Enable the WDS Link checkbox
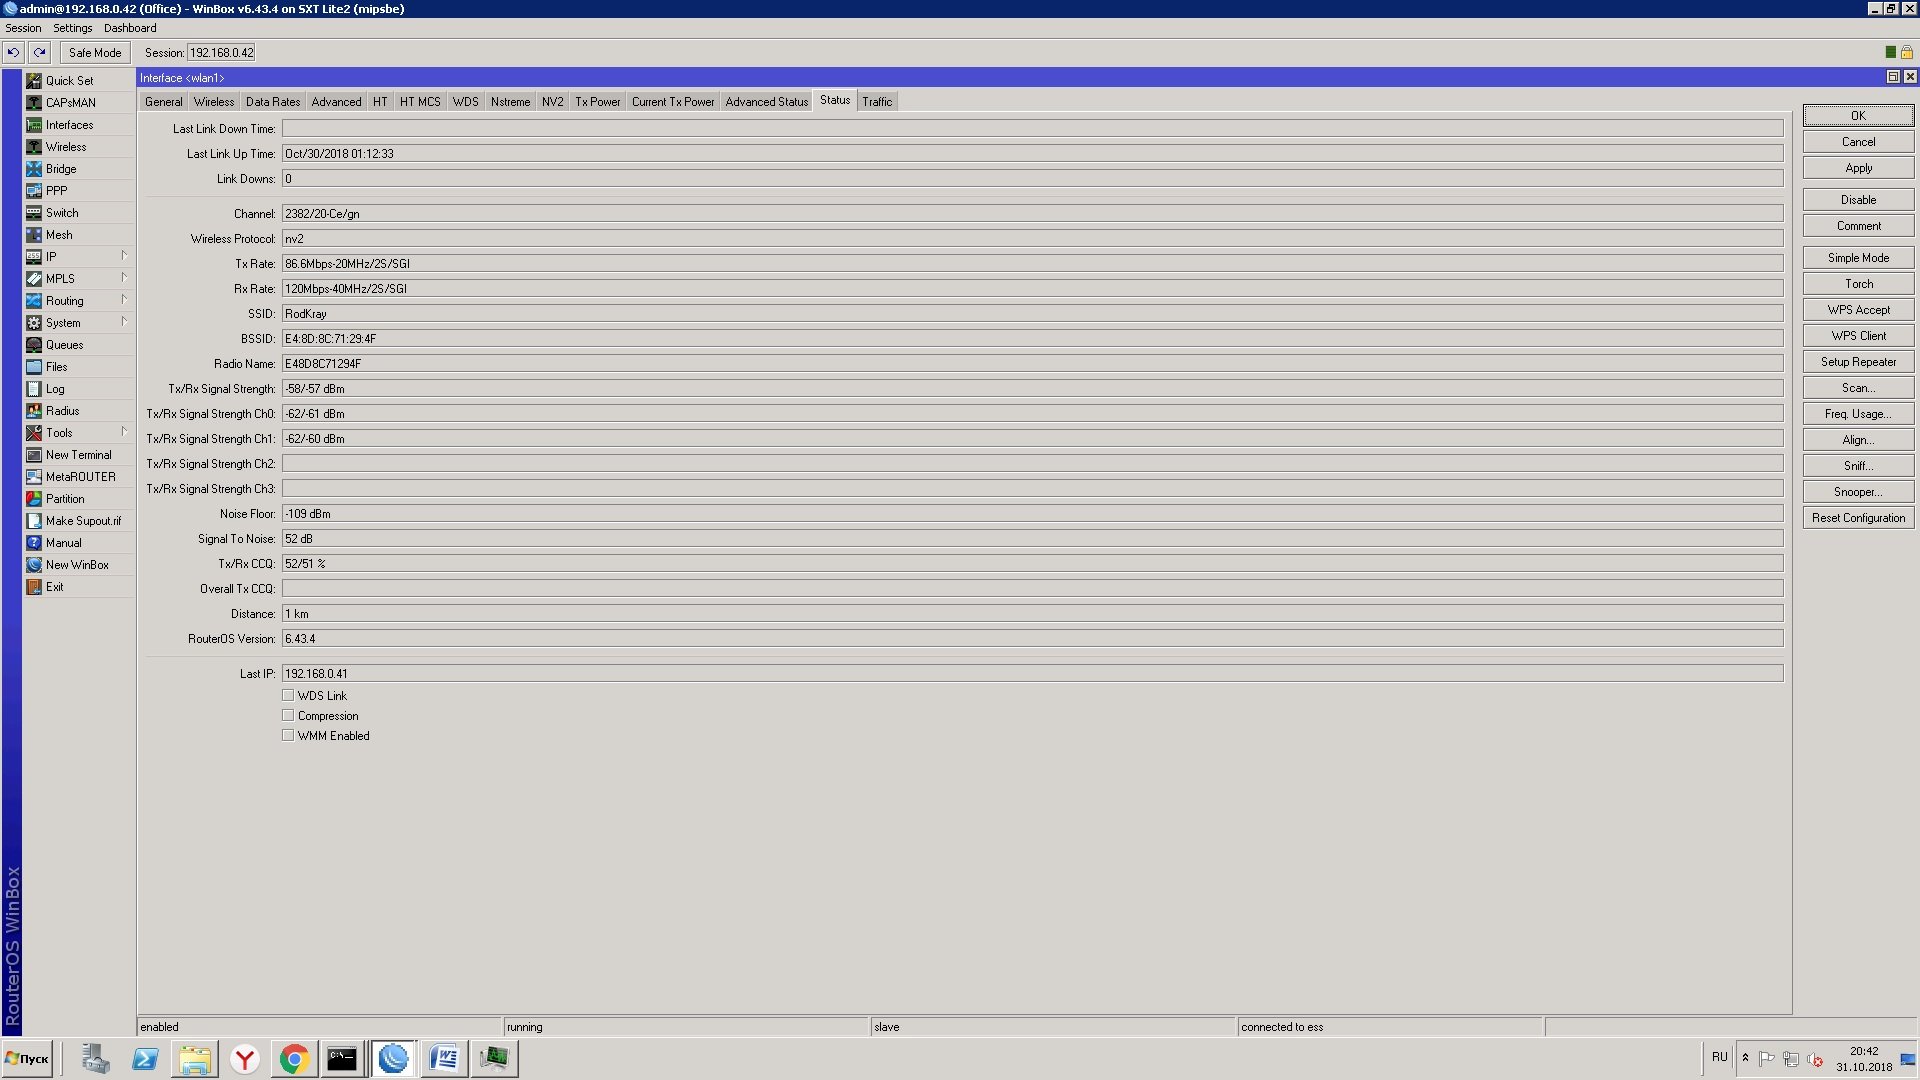Viewport: 1920px width, 1080px height. [288, 695]
